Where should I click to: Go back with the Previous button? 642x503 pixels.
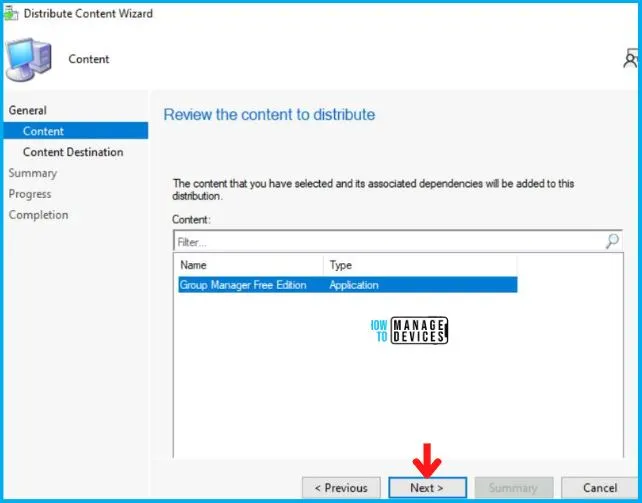tap(341, 487)
